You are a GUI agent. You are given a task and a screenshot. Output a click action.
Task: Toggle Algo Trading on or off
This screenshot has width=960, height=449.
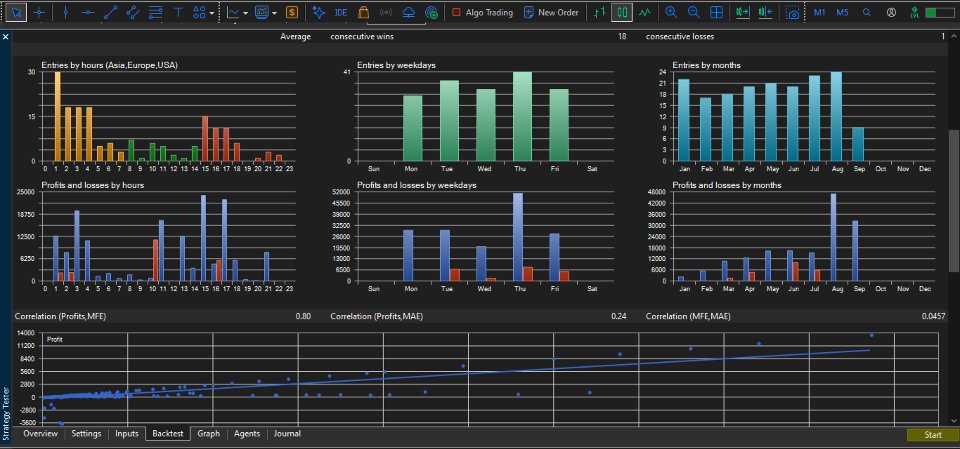(x=482, y=12)
